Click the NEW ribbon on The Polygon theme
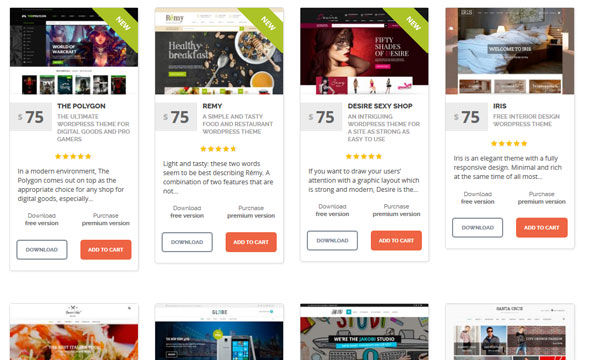Screen dimensions: 590x360 click(x=120, y=24)
